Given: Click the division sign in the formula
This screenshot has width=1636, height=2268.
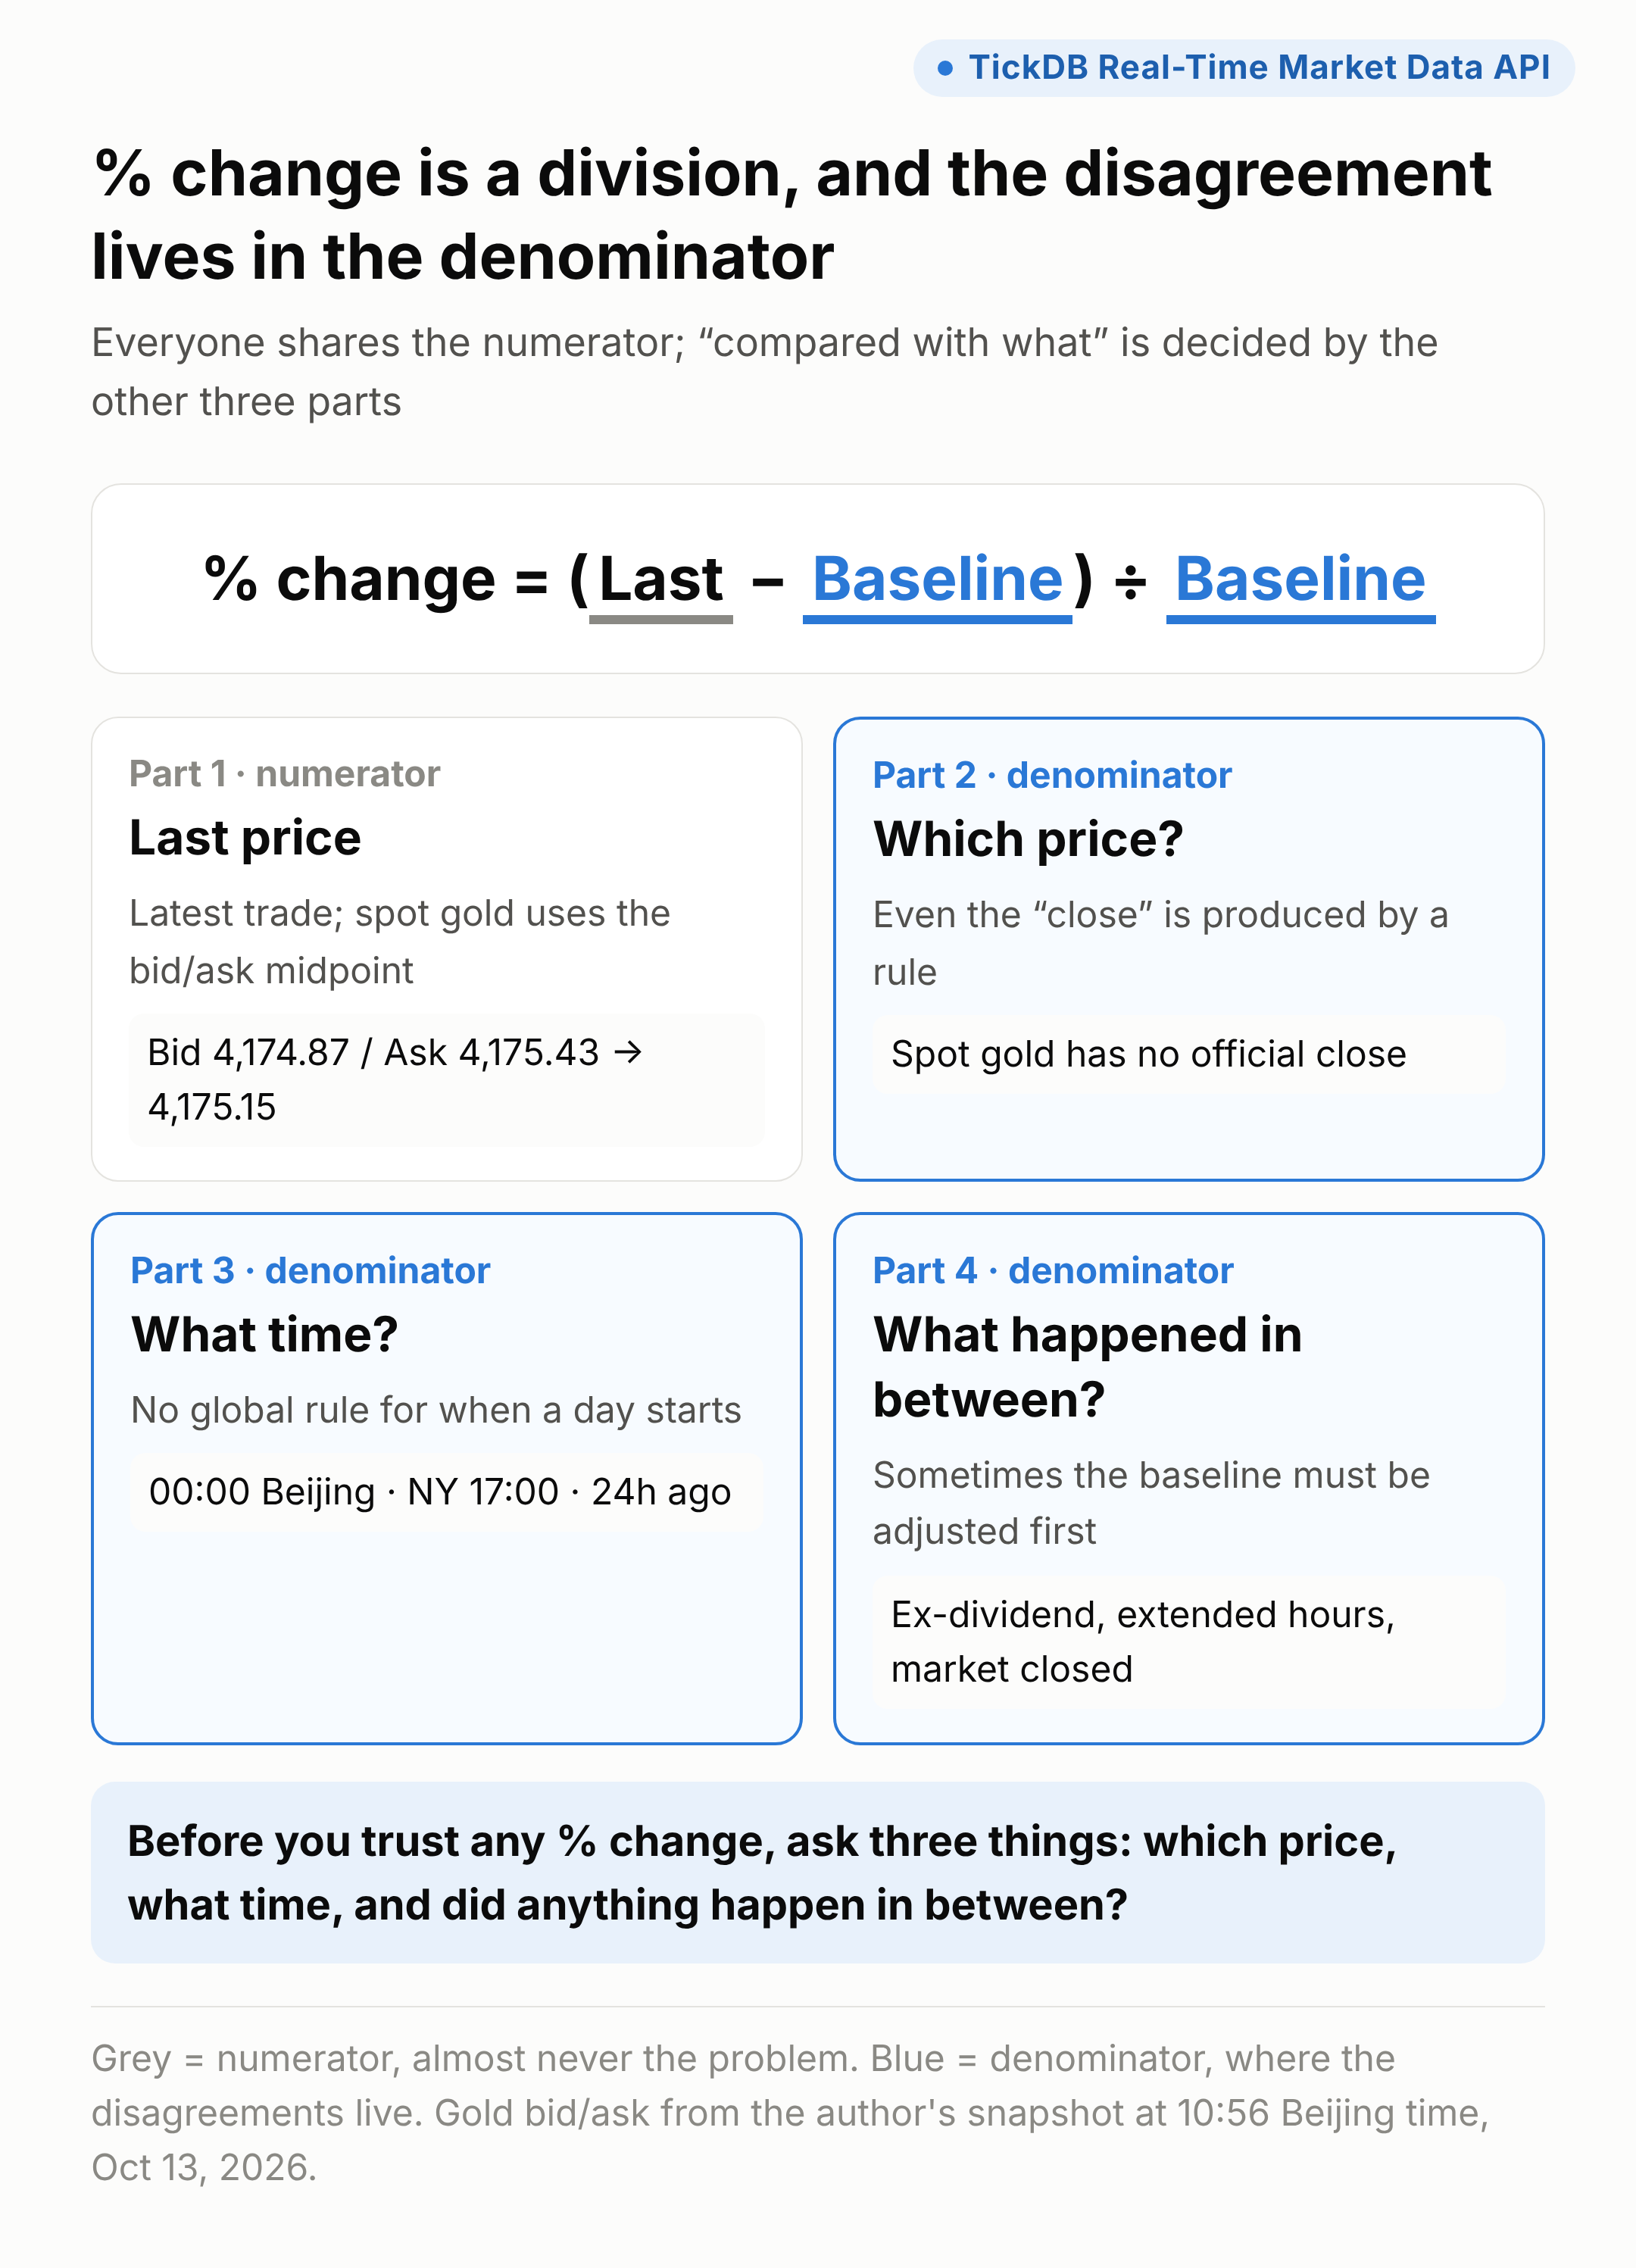Looking at the screenshot, I should click(x=1130, y=581).
